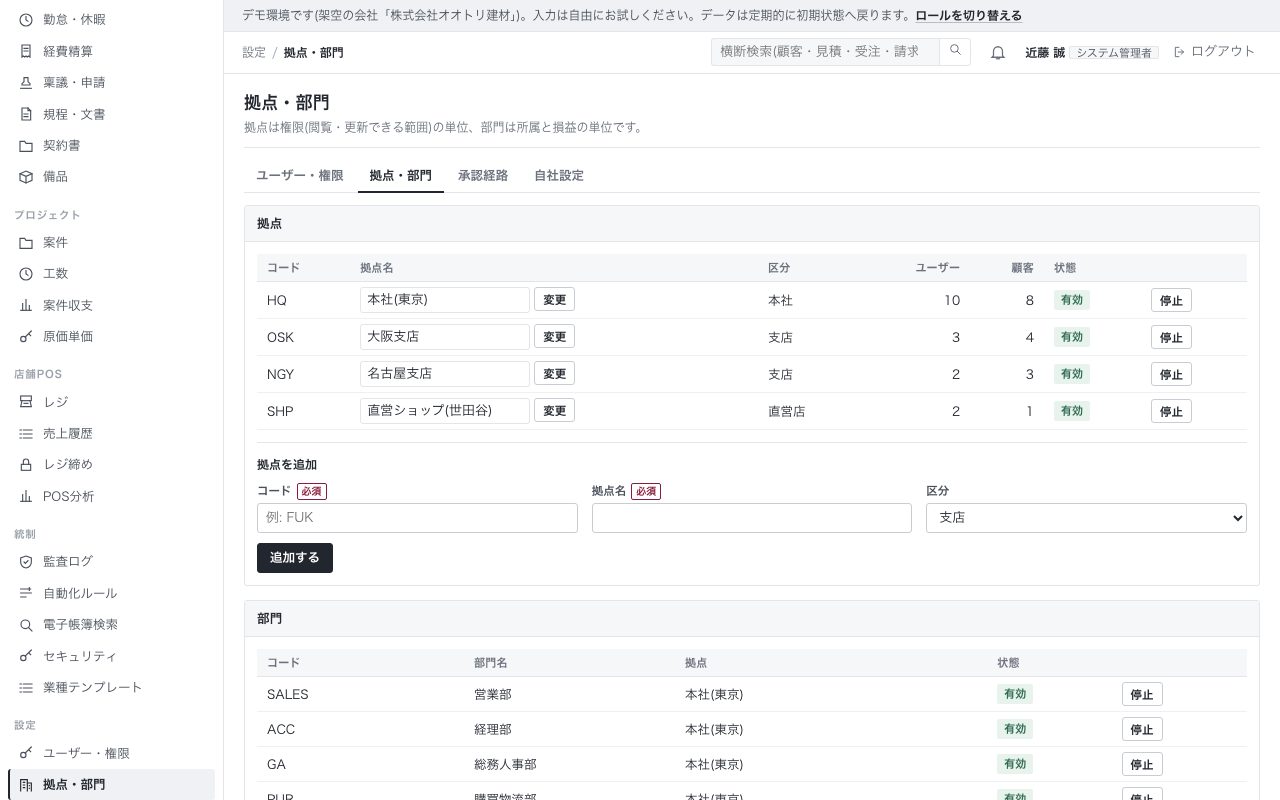Viewport: 1280px width, 800px height.
Task: Click the notification bell icon
Action: 997,52
